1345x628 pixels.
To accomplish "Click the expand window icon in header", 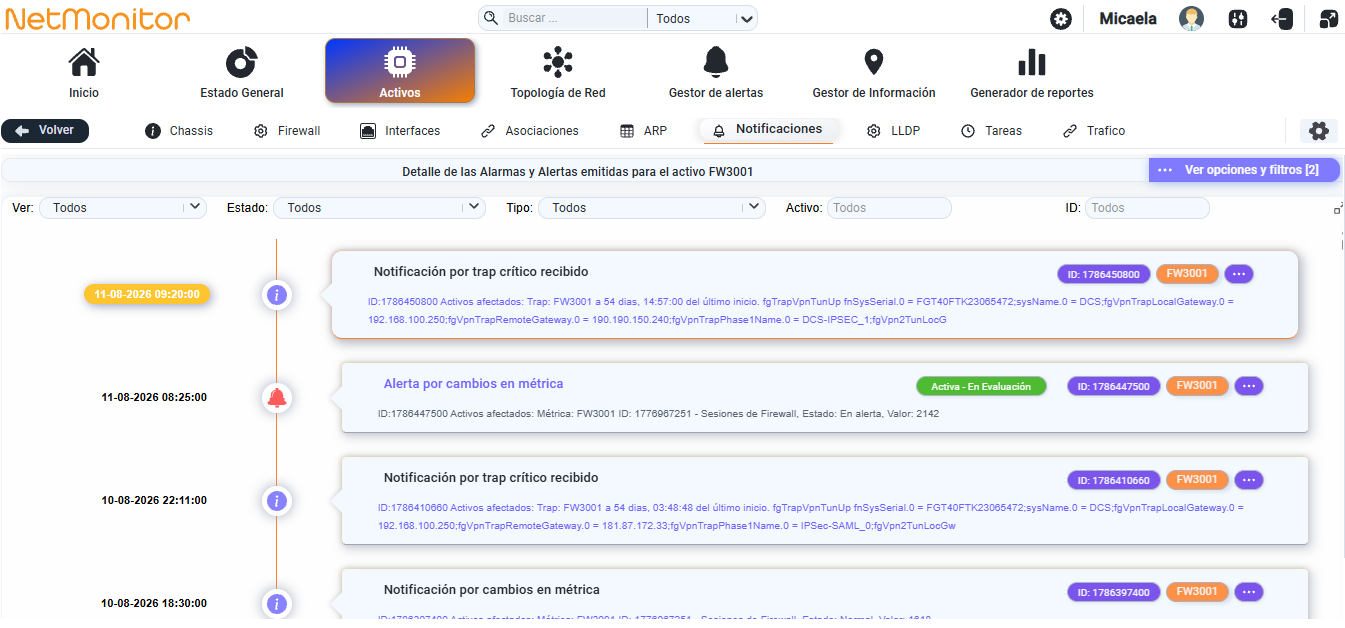I will pyautogui.click(x=1329, y=19).
